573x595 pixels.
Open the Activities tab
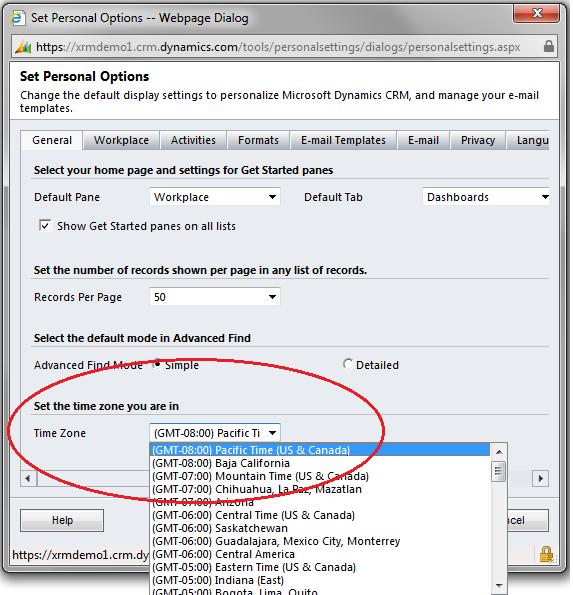coord(193,140)
